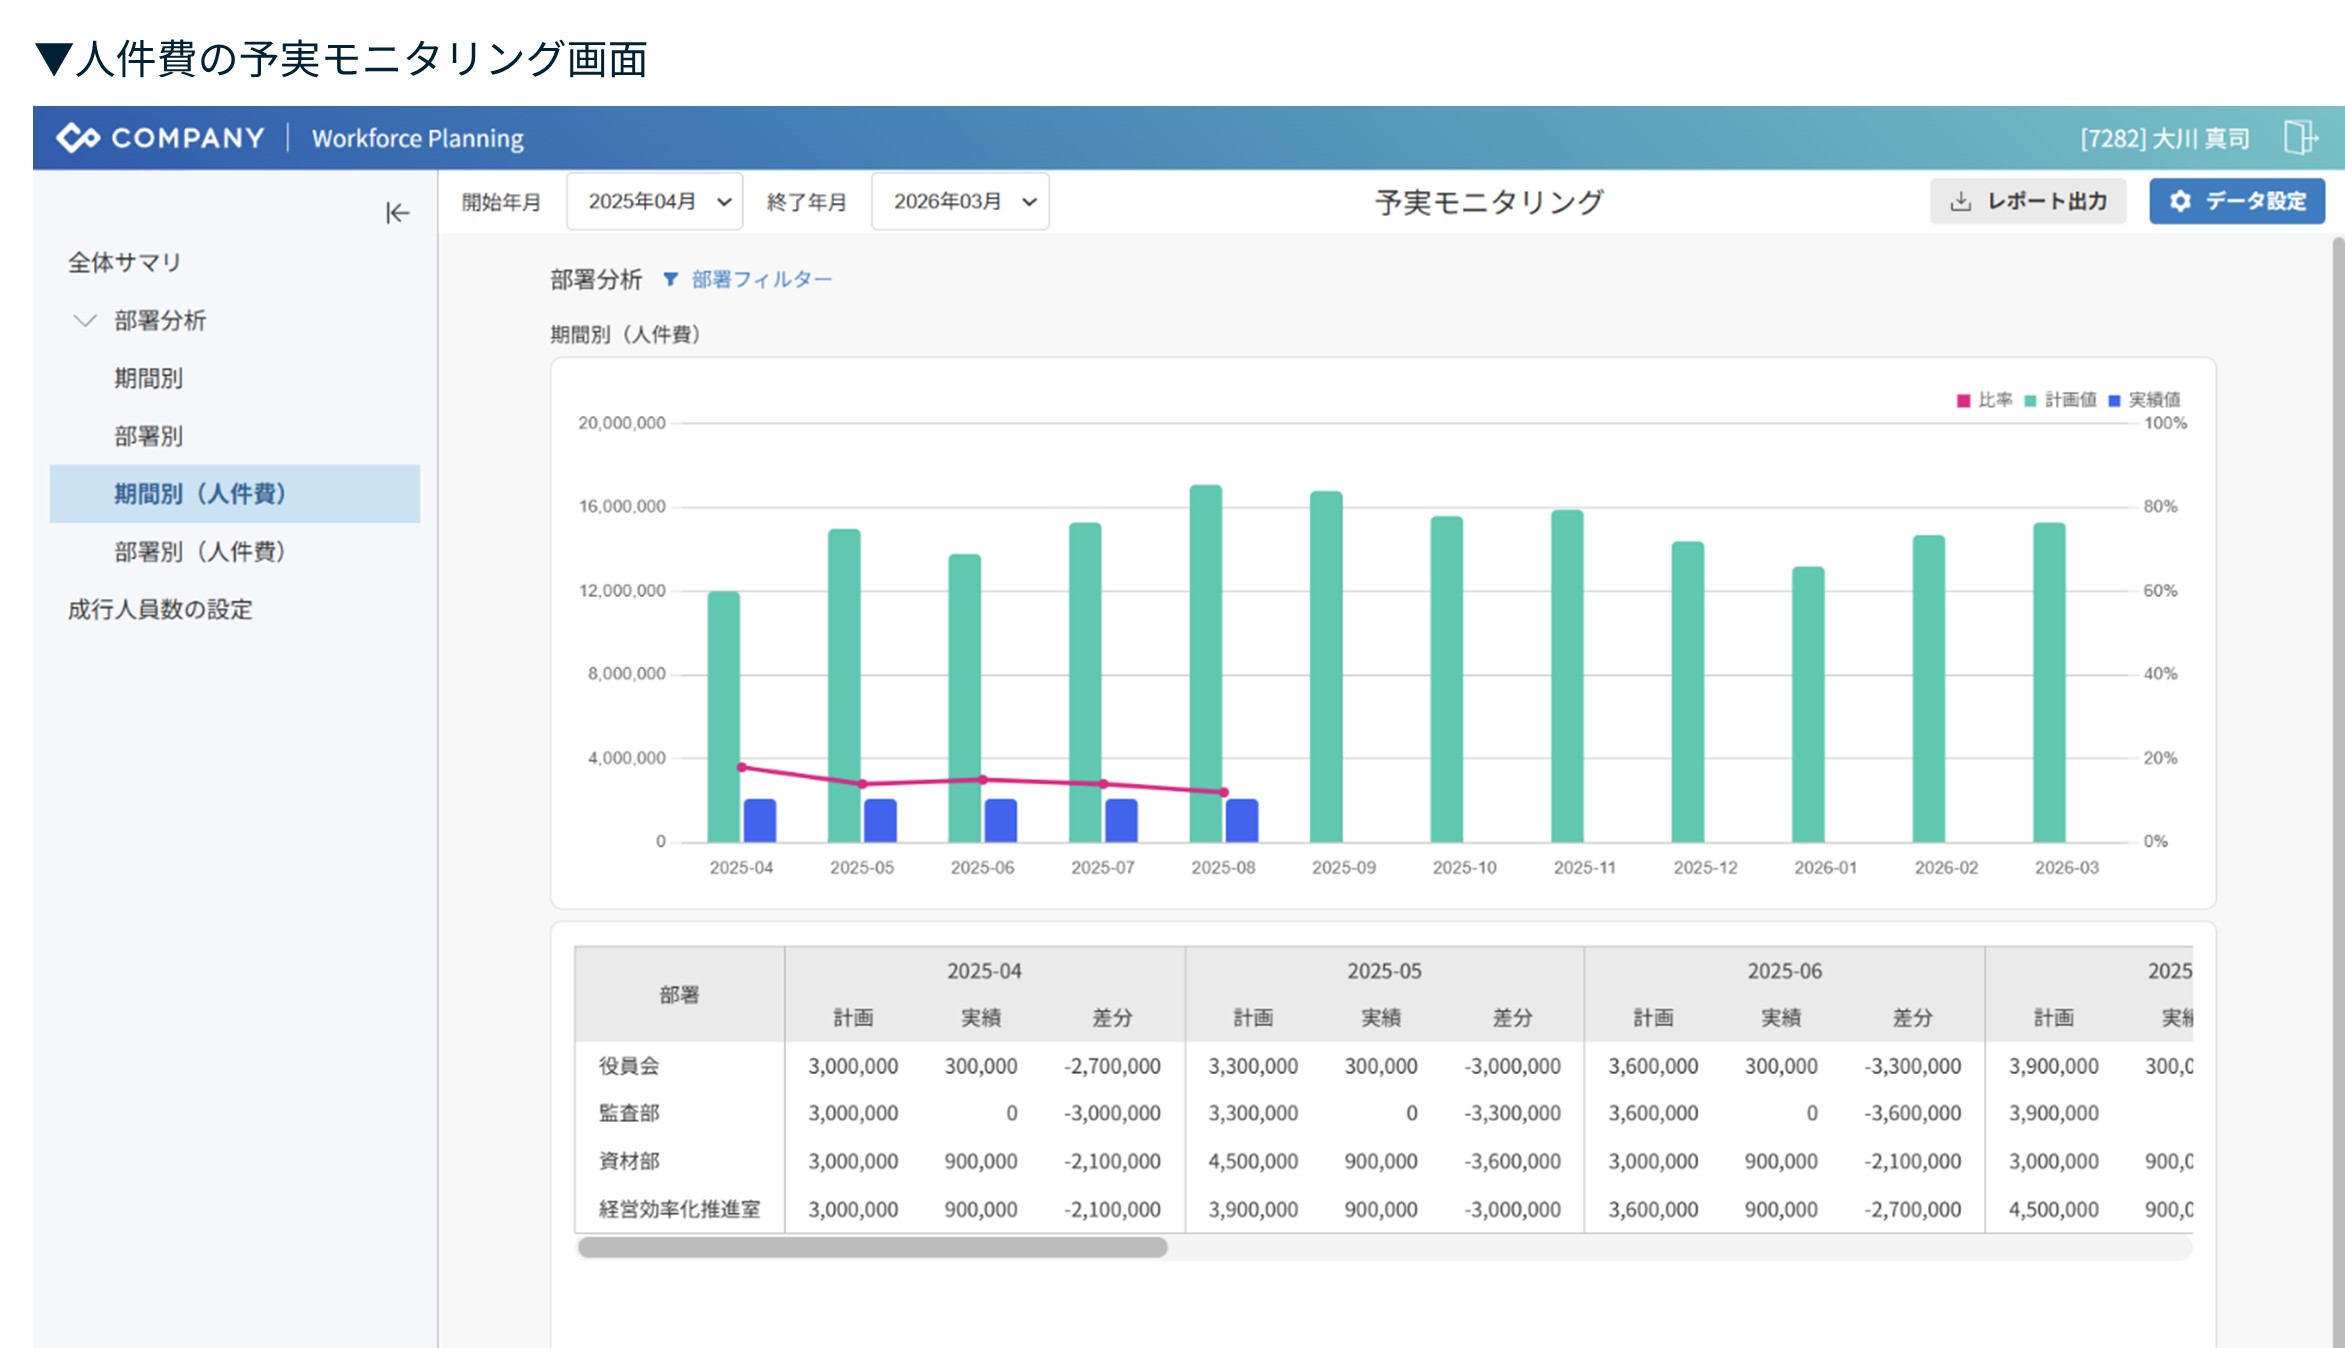The height and width of the screenshot is (1348, 2345).
Task: Toggle 計画値 series in legend
Action: (x=2060, y=400)
